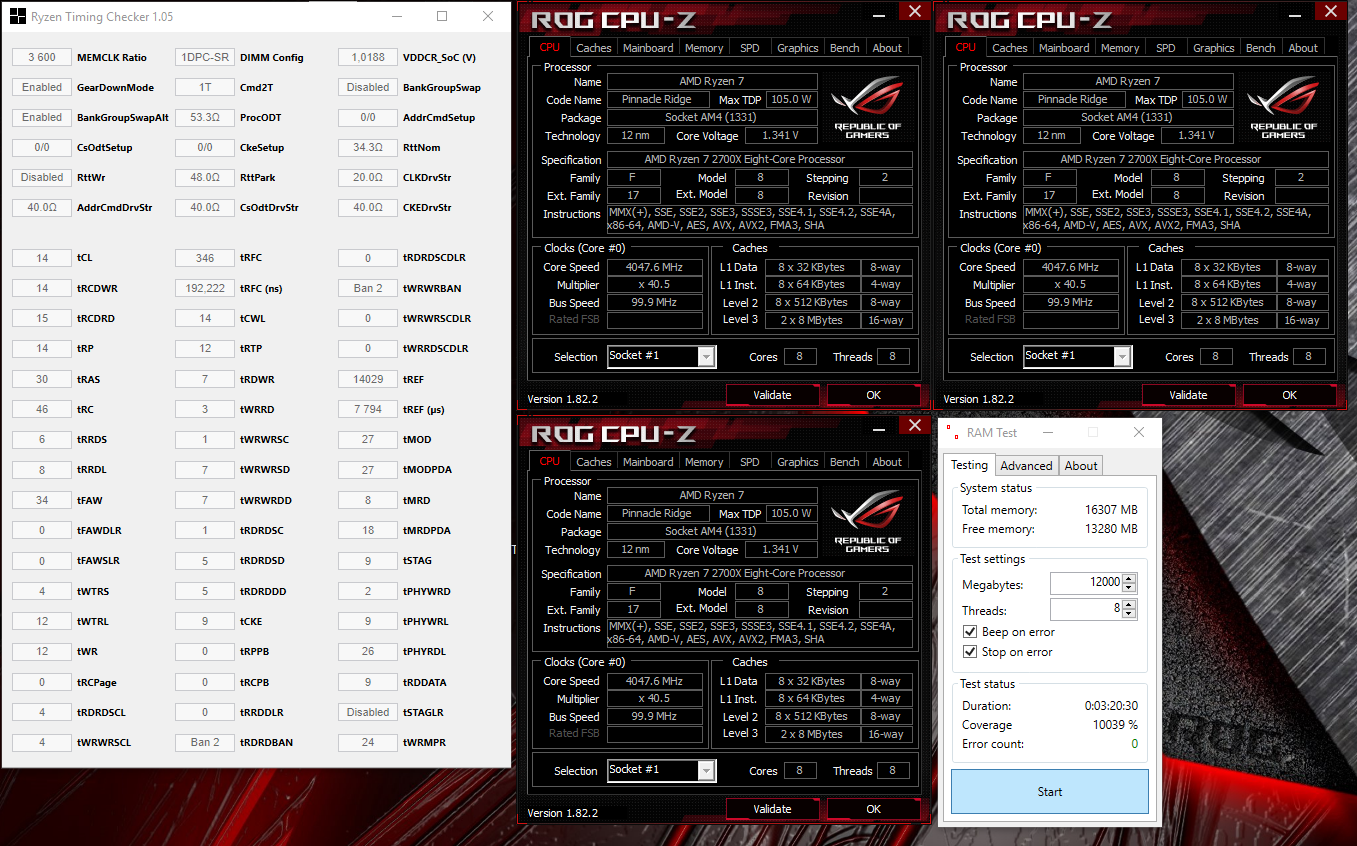This screenshot has height=846, width=1357.
Task: Click Validate in top-left CPU-Z
Action: pos(772,394)
